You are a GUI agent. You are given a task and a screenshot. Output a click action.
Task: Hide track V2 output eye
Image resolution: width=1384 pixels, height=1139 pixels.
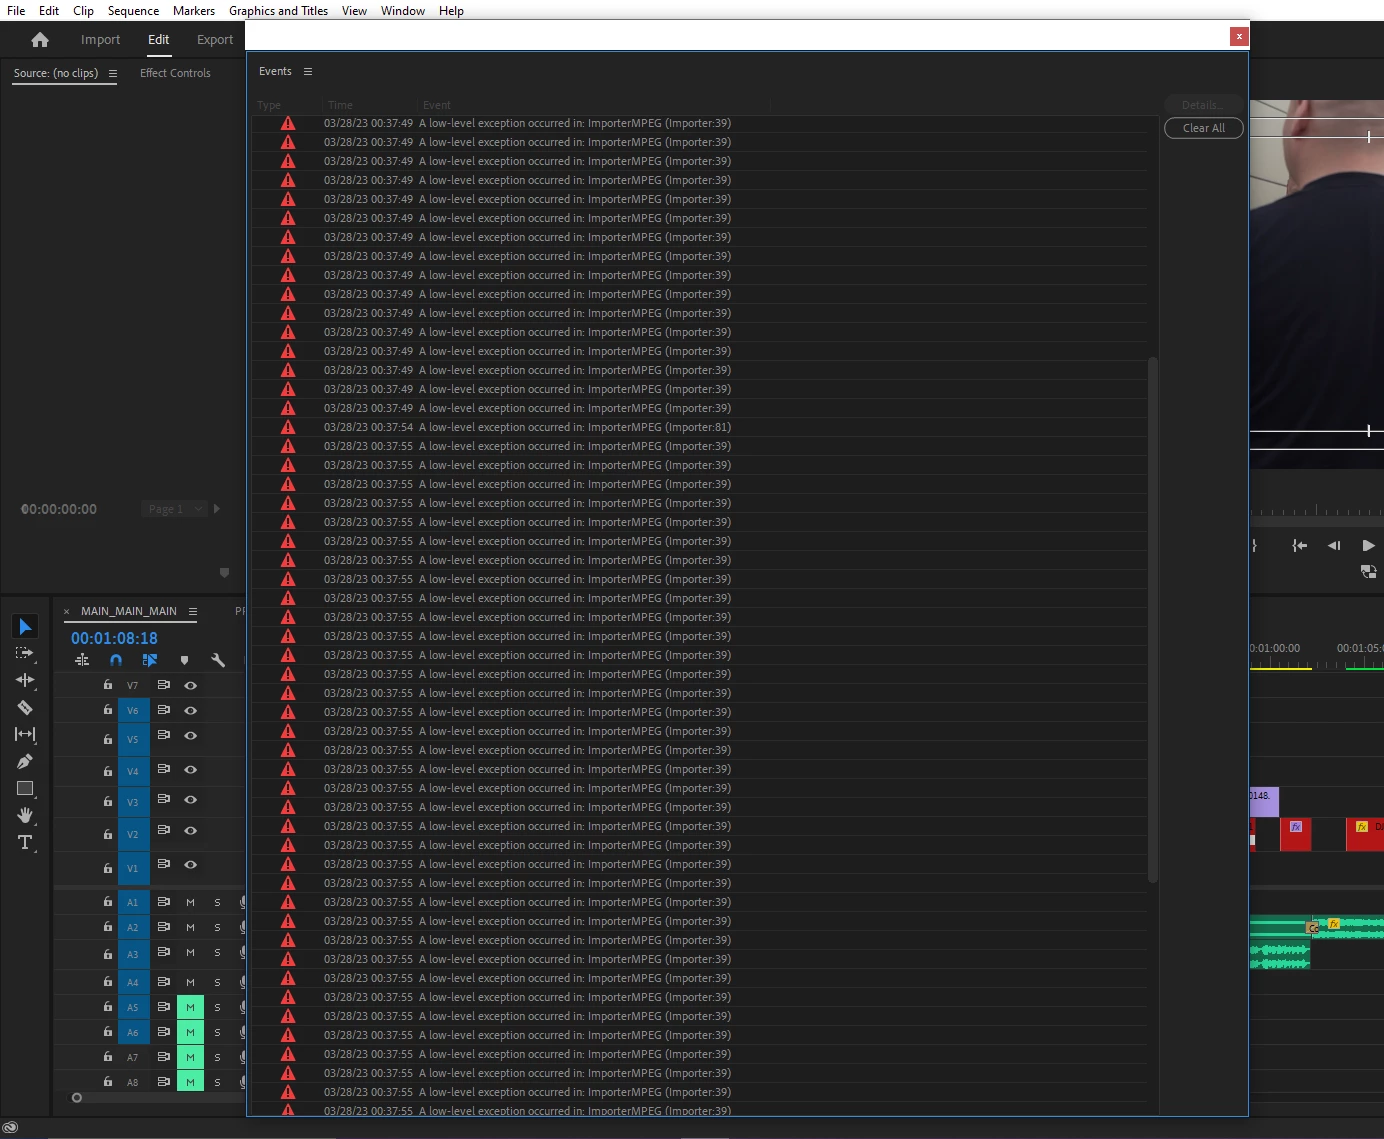click(190, 831)
